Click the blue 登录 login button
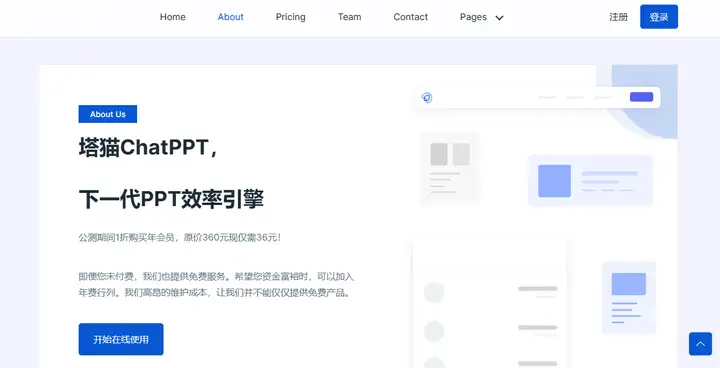Image resolution: width=720 pixels, height=368 pixels. click(x=659, y=17)
